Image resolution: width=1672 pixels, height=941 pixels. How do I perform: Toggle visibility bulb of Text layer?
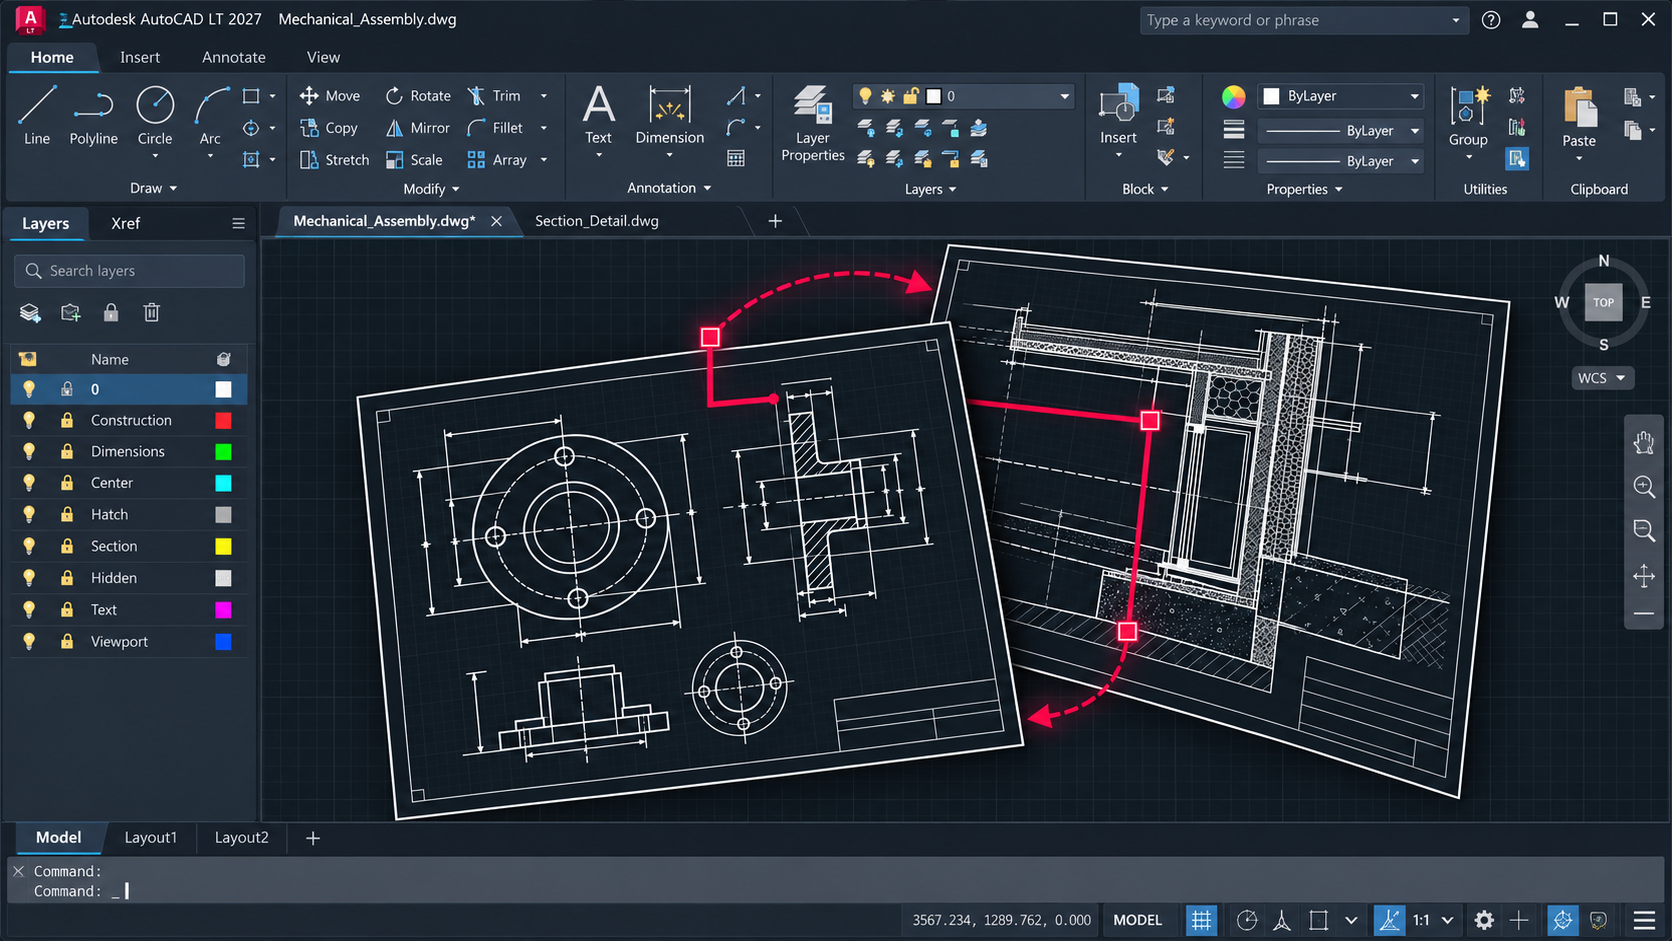29,610
